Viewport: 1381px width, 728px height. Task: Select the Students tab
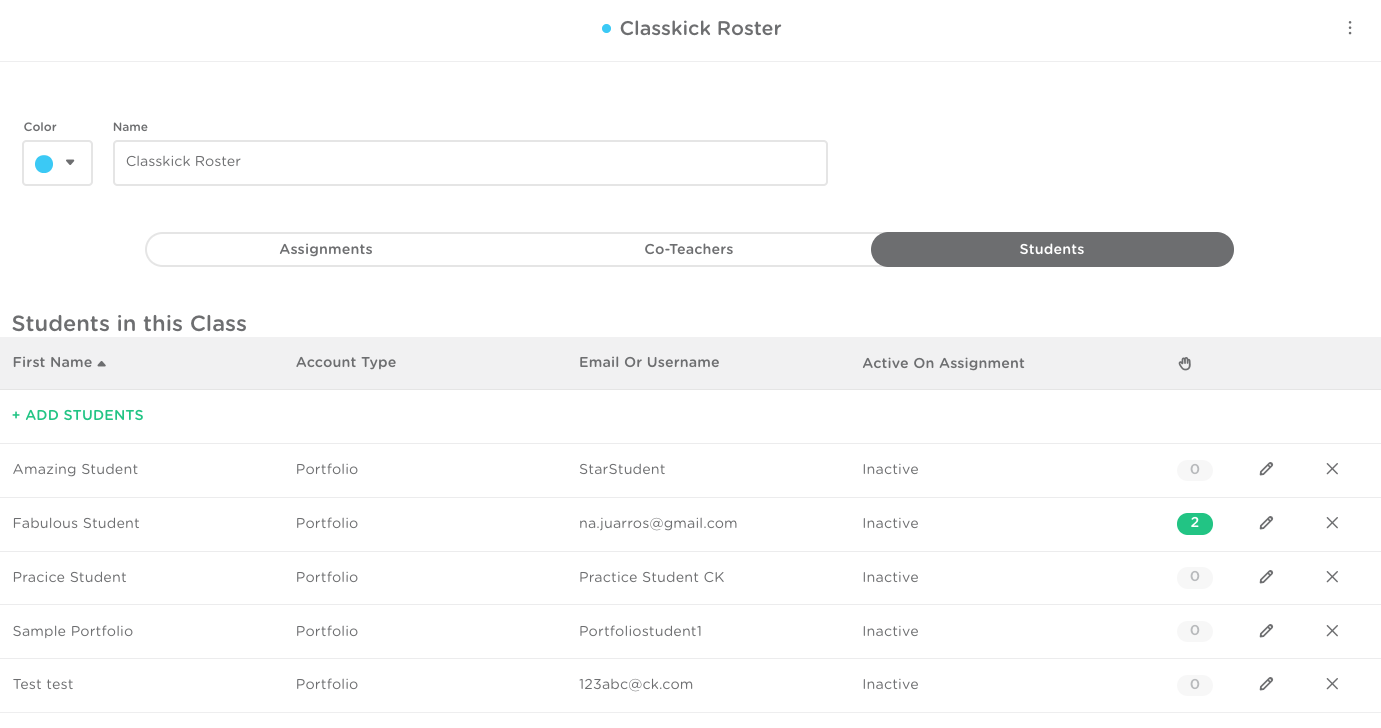click(1052, 249)
